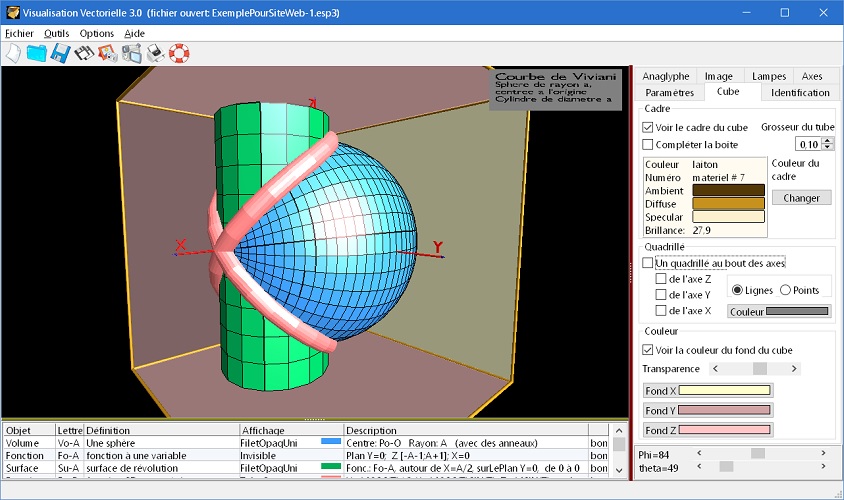Open the Aide menu
Viewport: 844px width, 500px height.
tap(135, 33)
